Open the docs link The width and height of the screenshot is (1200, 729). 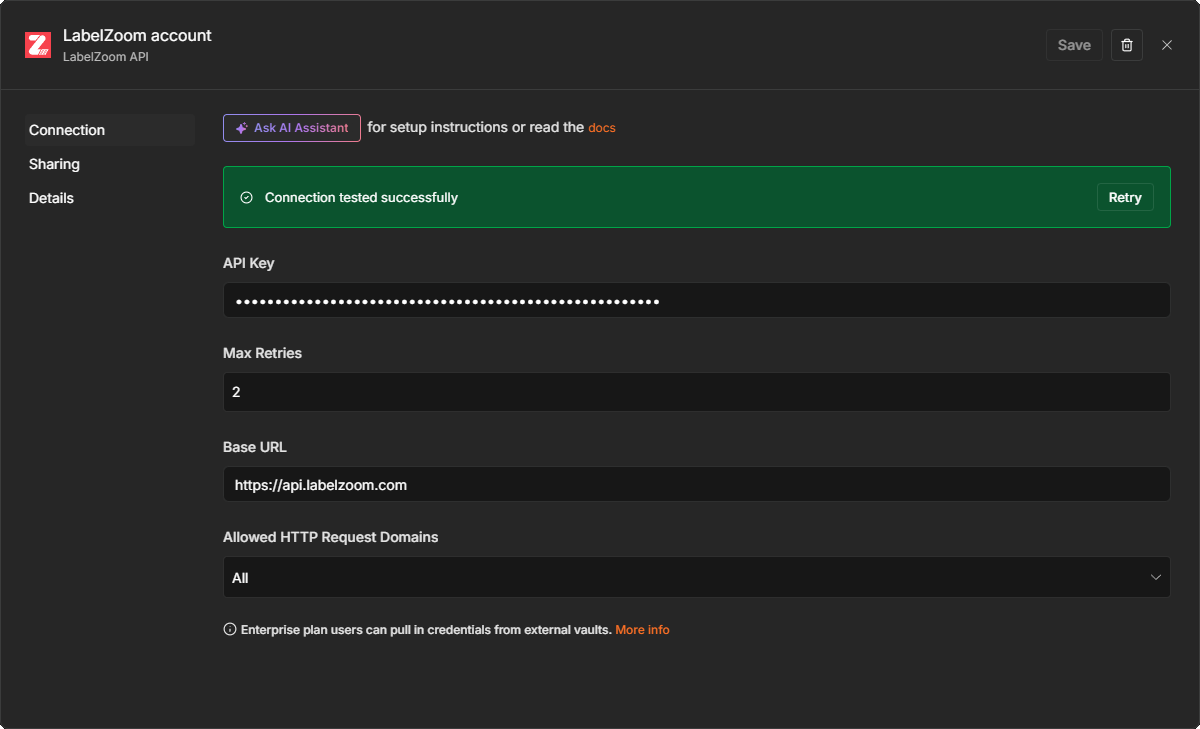coord(602,128)
